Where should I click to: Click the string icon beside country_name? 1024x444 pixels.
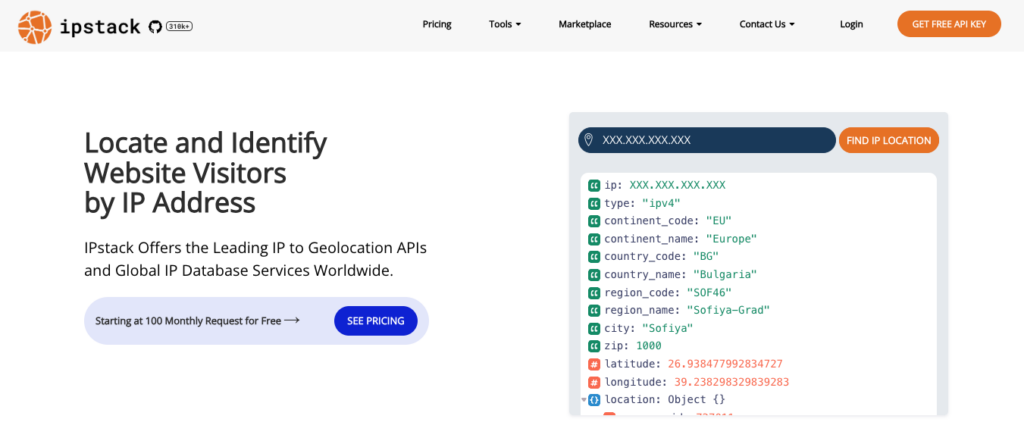point(594,274)
